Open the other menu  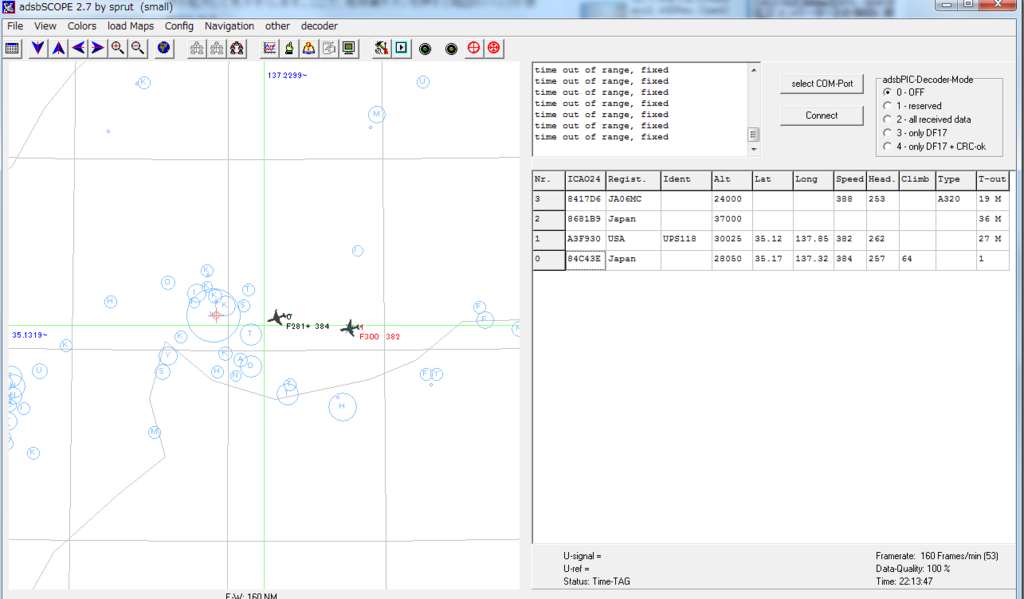(278, 26)
